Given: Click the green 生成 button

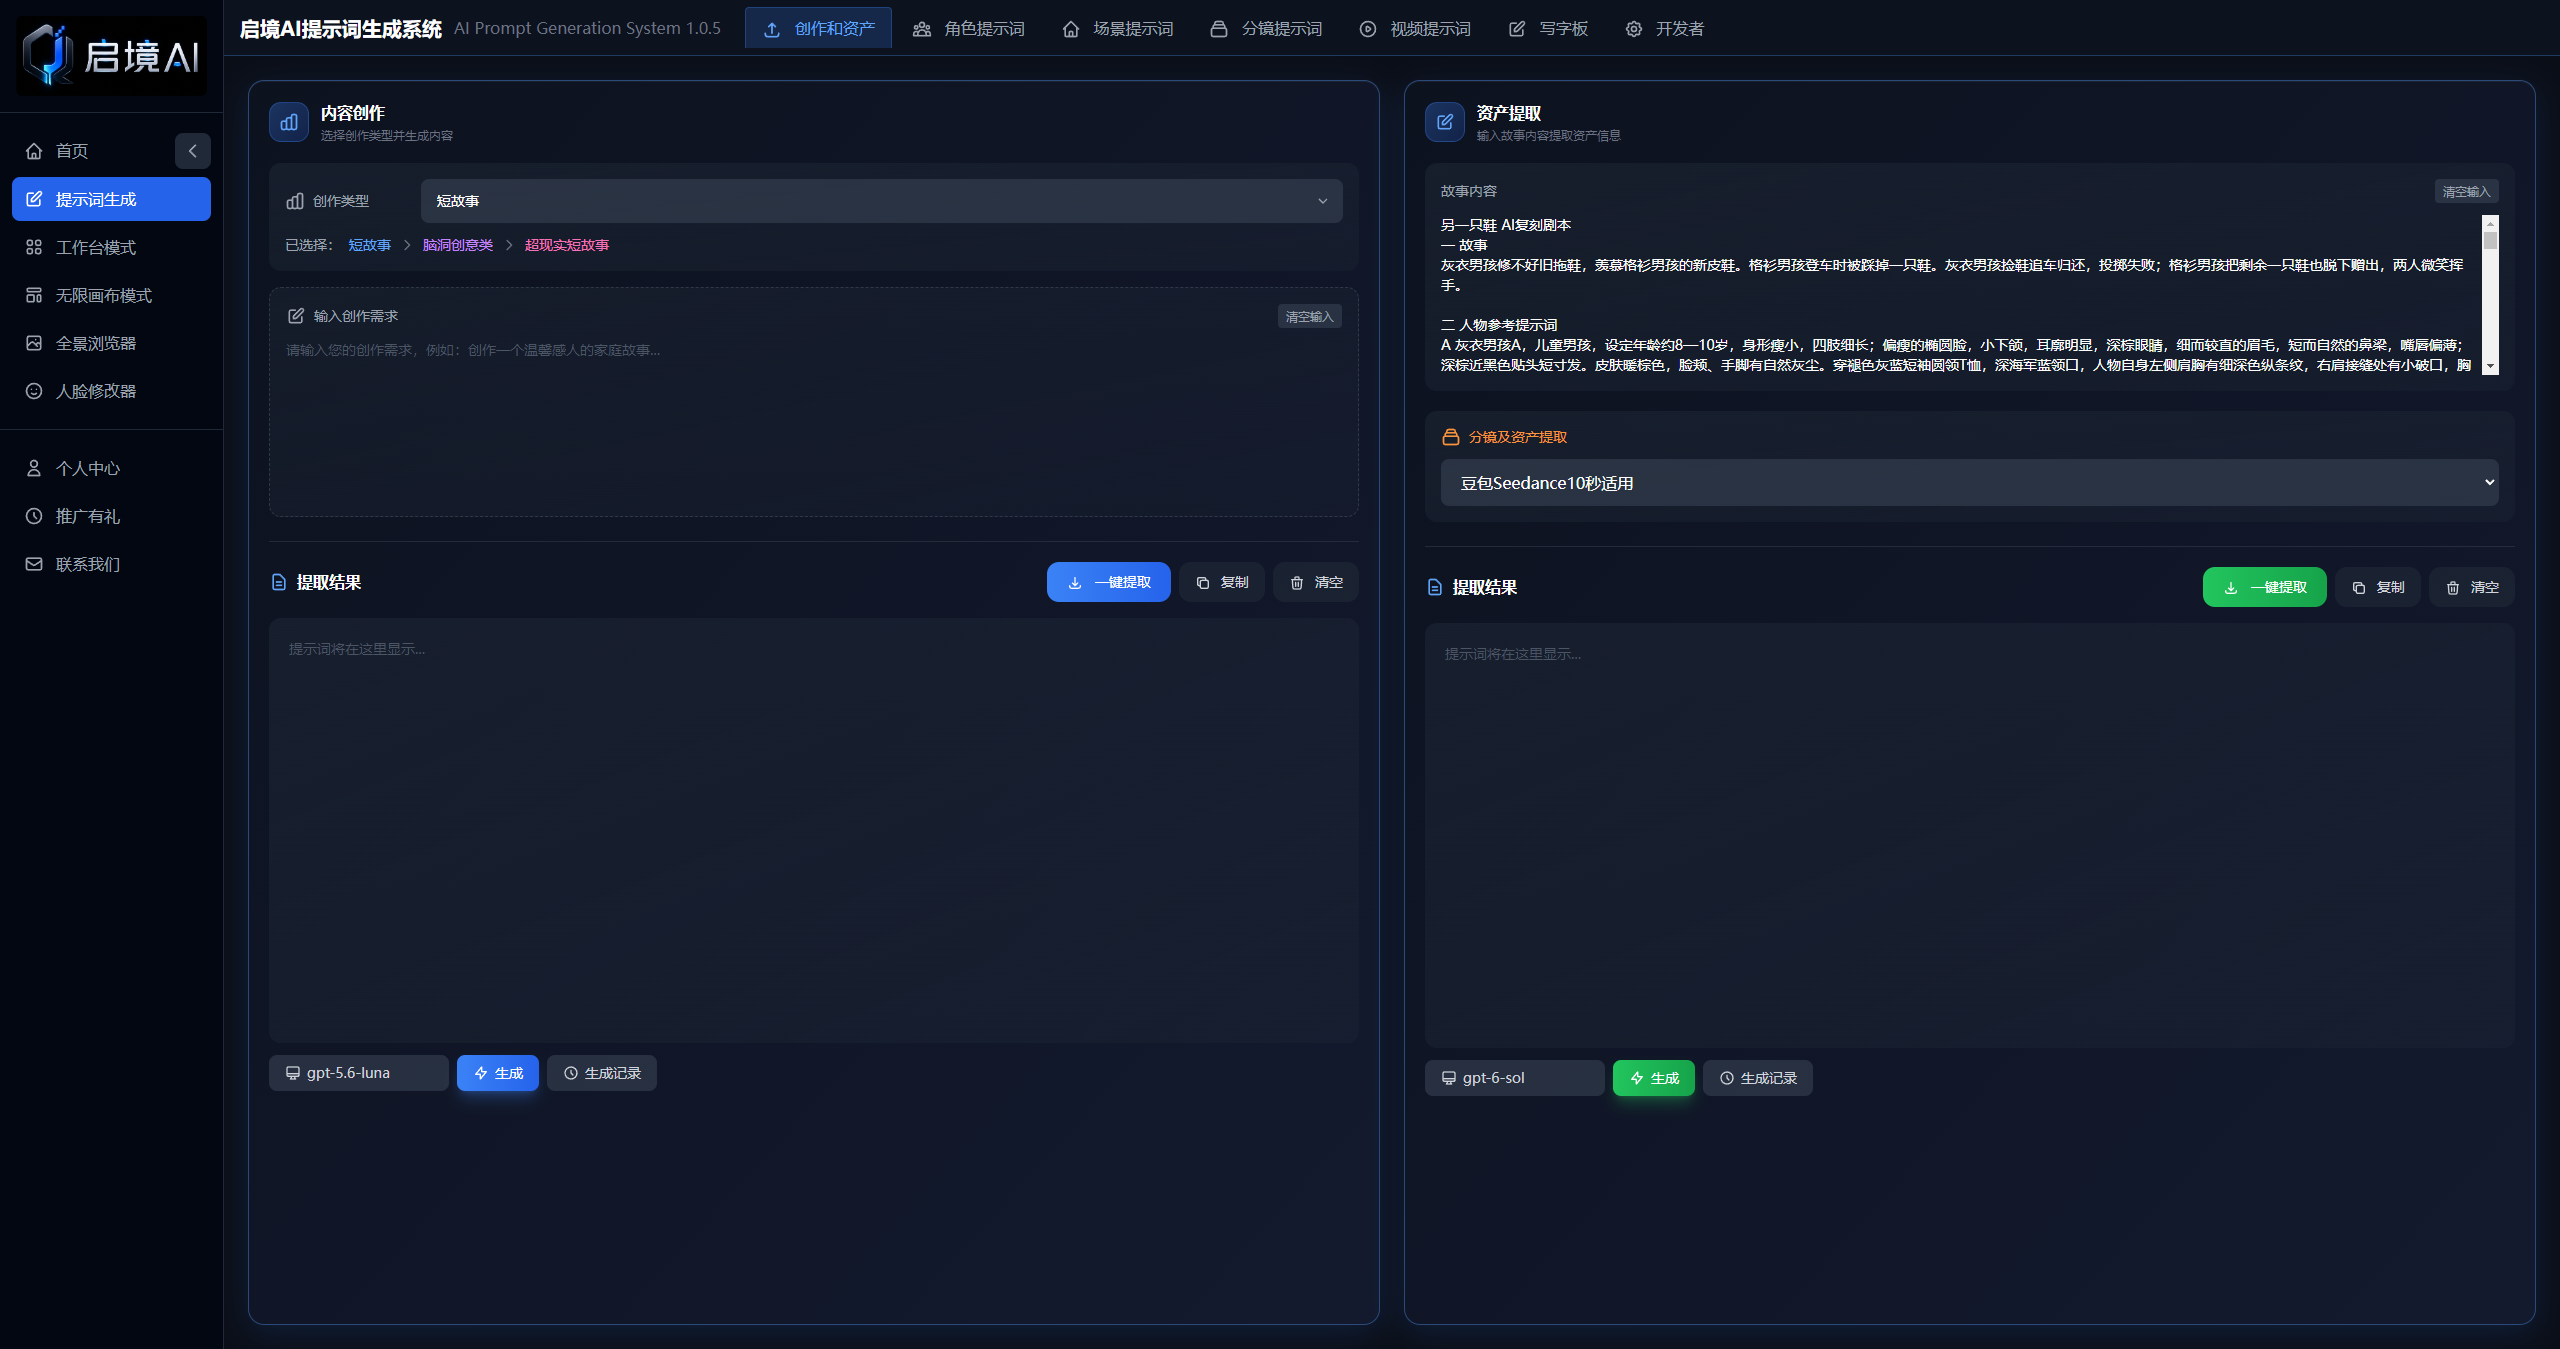Looking at the screenshot, I should [x=1654, y=1078].
